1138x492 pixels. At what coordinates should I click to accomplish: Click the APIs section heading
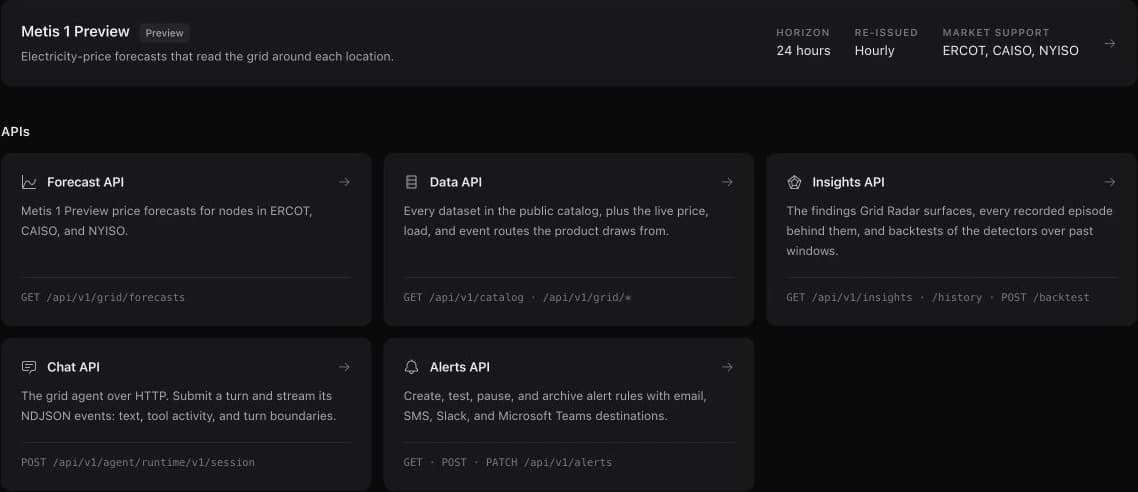[15, 132]
